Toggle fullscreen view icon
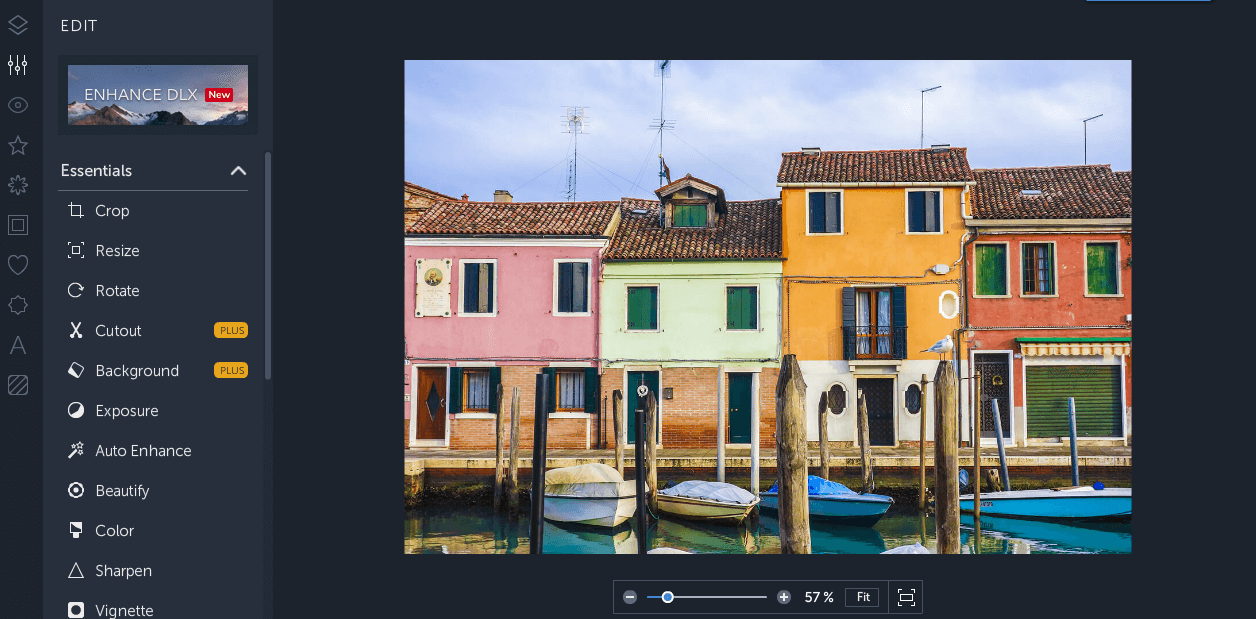This screenshot has height=619, width=1256. pos(906,597)
